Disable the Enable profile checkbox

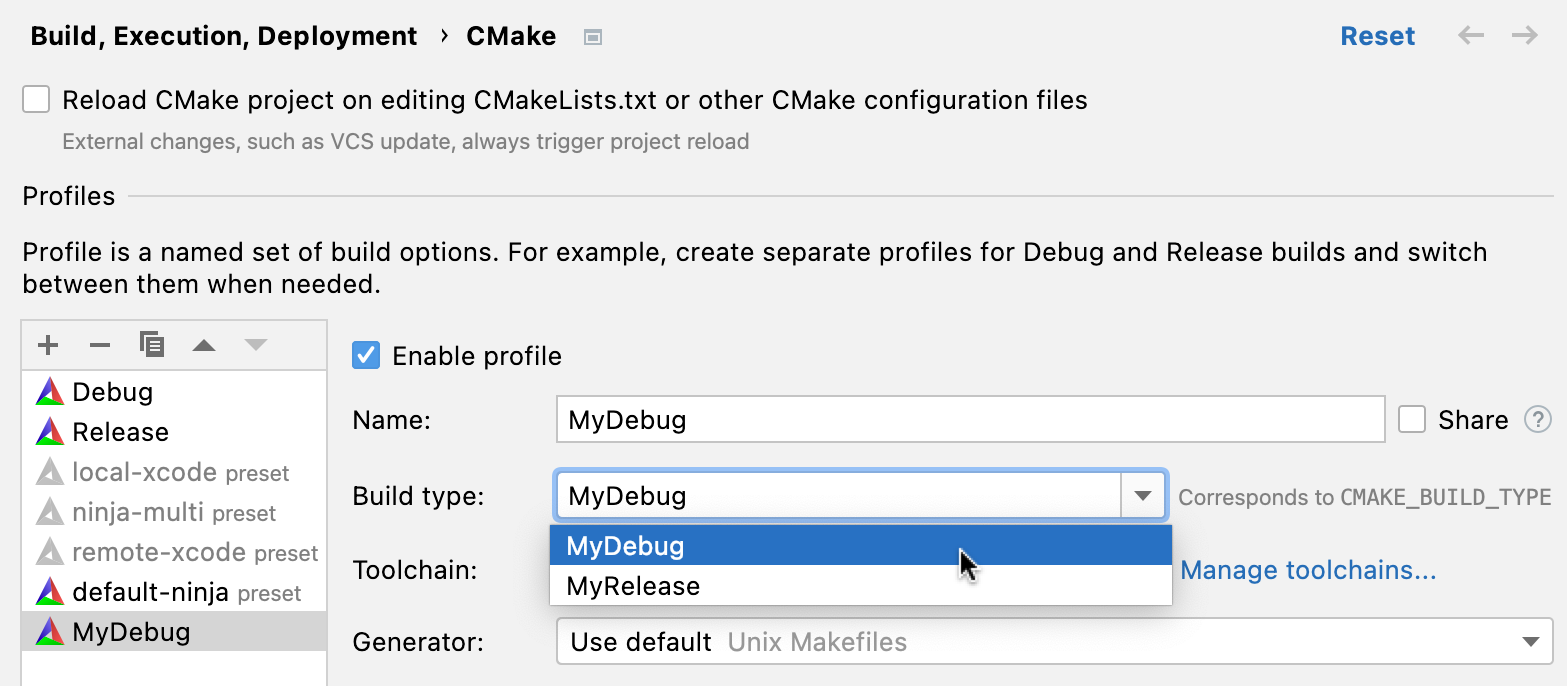pyautogui.click(x=366, y=355)
